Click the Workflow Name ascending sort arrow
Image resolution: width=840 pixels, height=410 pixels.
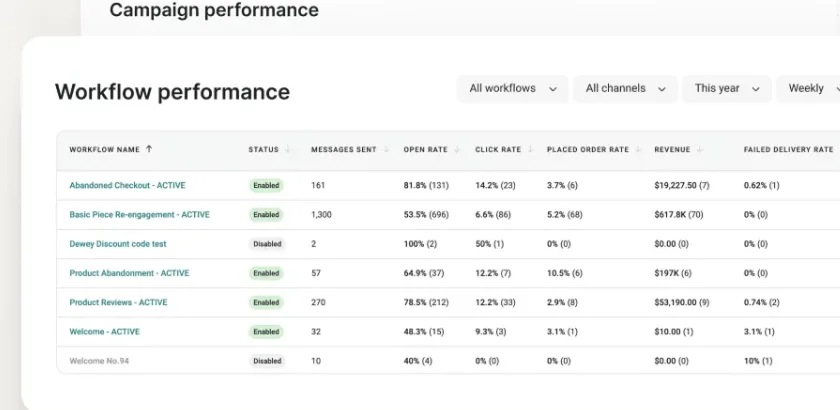pos(149,150)
